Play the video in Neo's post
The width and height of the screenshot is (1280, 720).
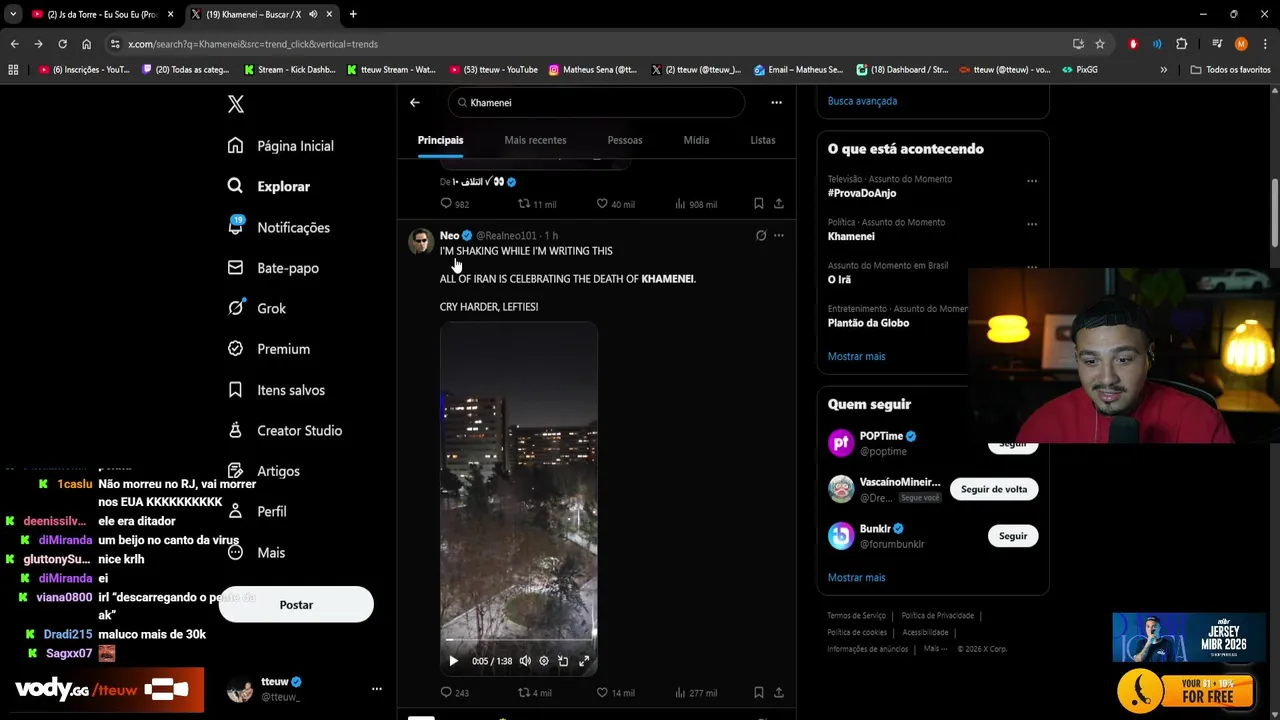(x=453, y=661)
